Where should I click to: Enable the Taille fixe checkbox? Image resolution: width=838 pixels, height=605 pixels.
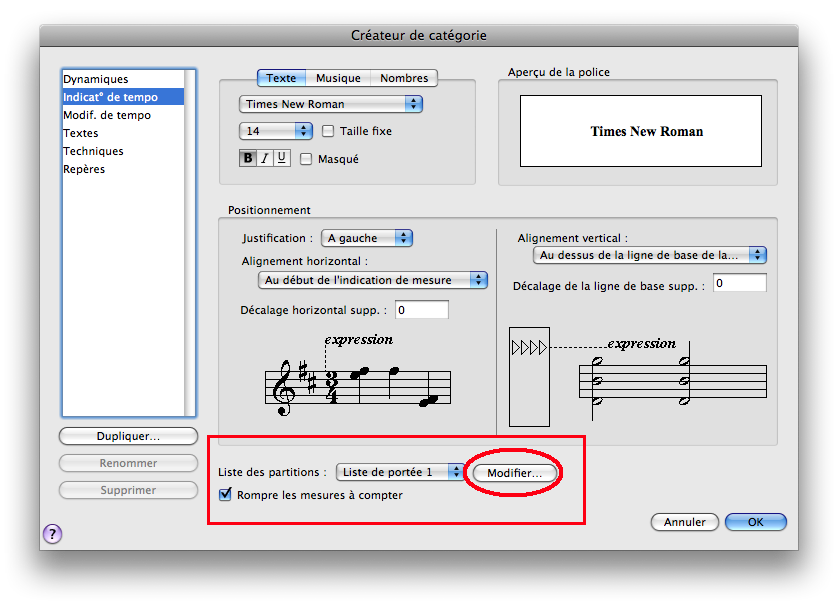328,131
